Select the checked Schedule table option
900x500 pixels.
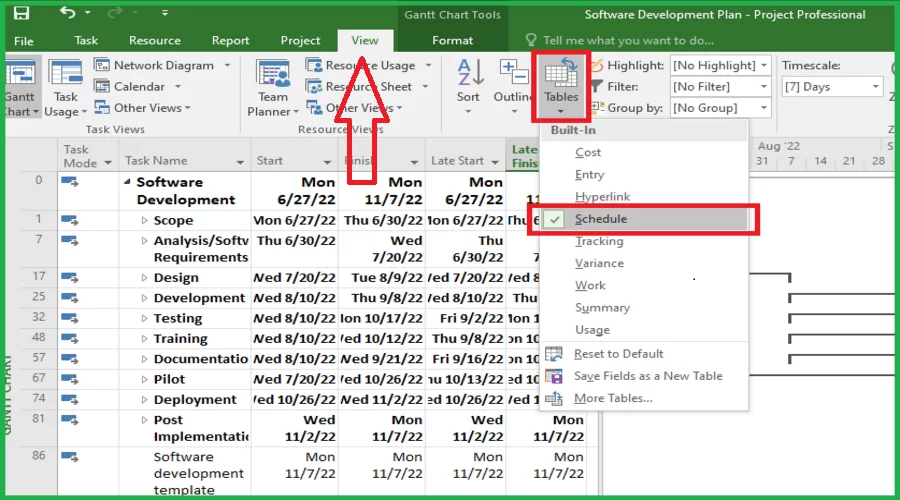(601, 219)
